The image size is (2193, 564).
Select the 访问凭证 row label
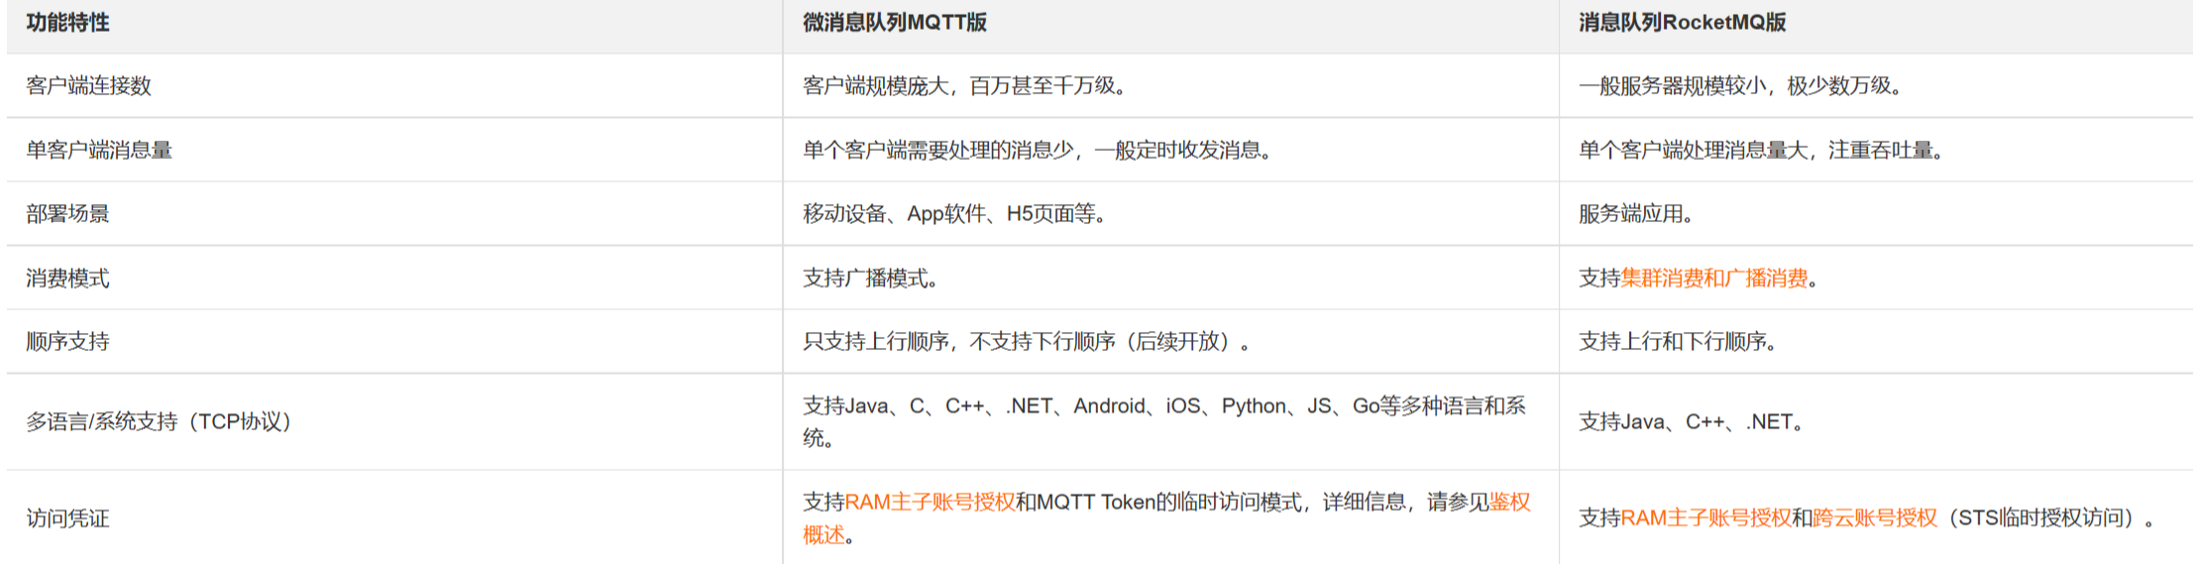point(68,518)
